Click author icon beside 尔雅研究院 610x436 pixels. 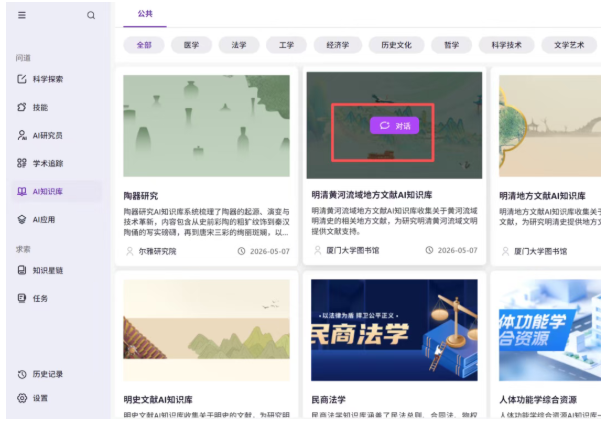[130, 251]
